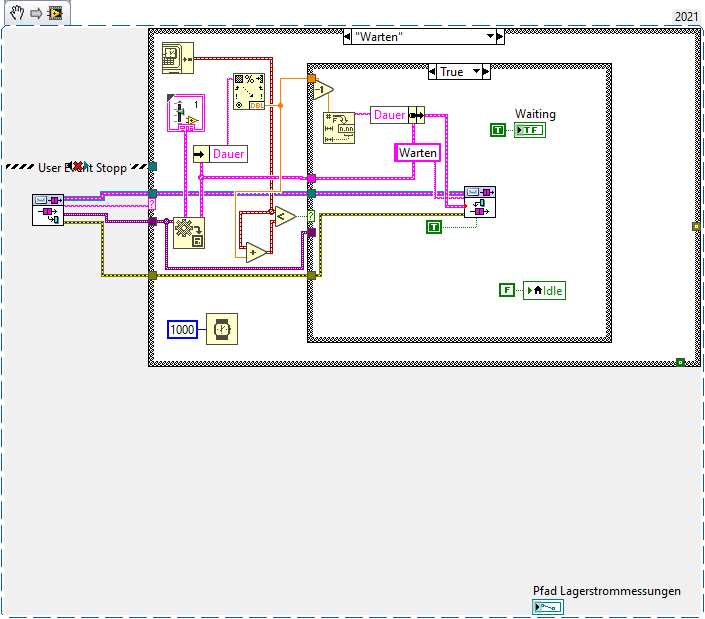Click the run arrow tool icon

tap(36, 13)
